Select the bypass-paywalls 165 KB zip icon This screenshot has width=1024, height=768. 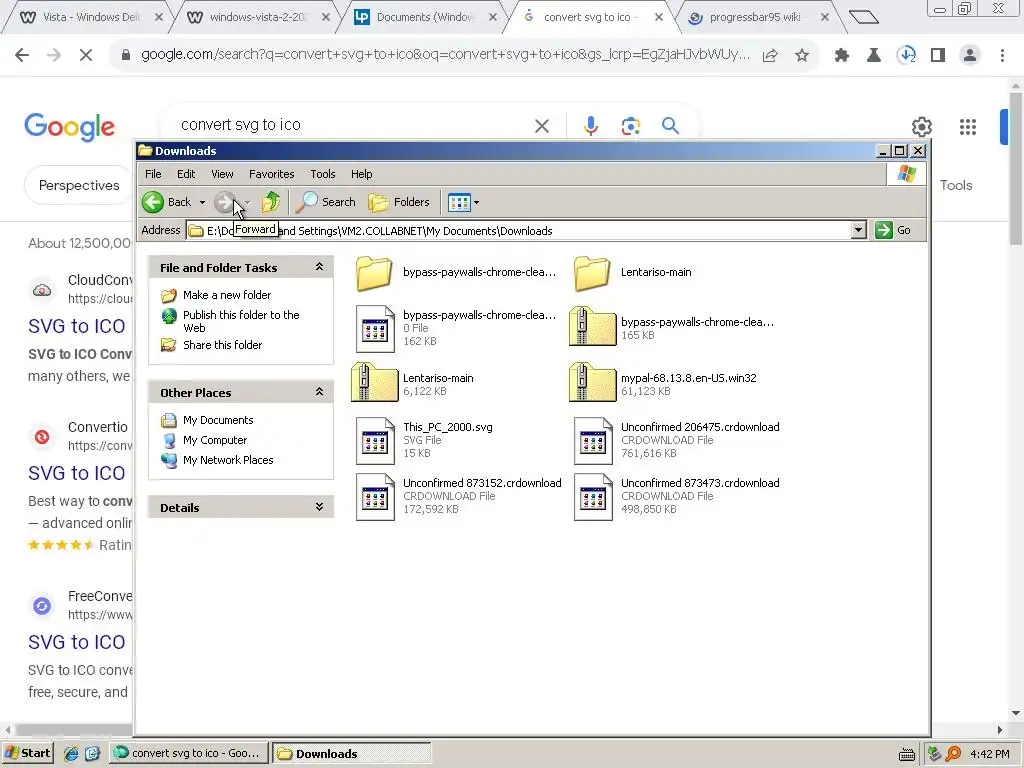coord(592,326)
